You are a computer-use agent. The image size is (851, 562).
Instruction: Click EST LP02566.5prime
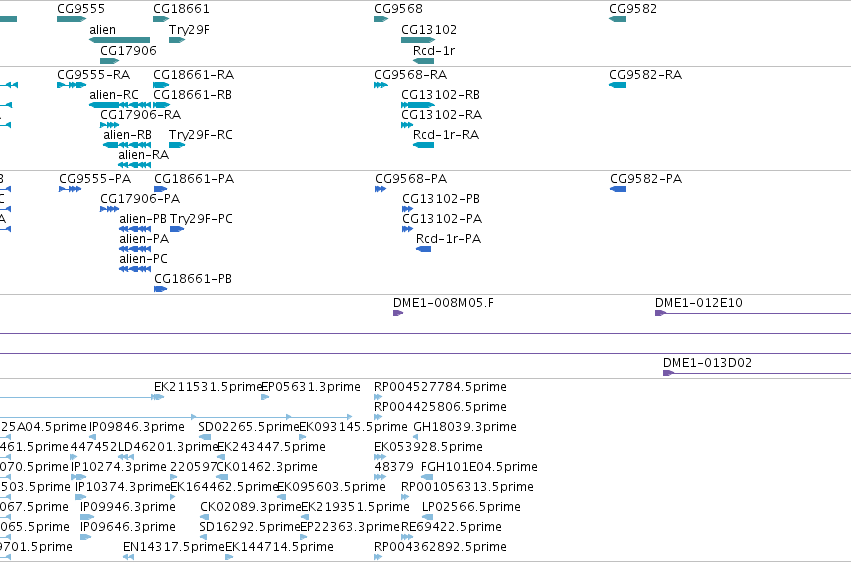click(x=428, y=517)
